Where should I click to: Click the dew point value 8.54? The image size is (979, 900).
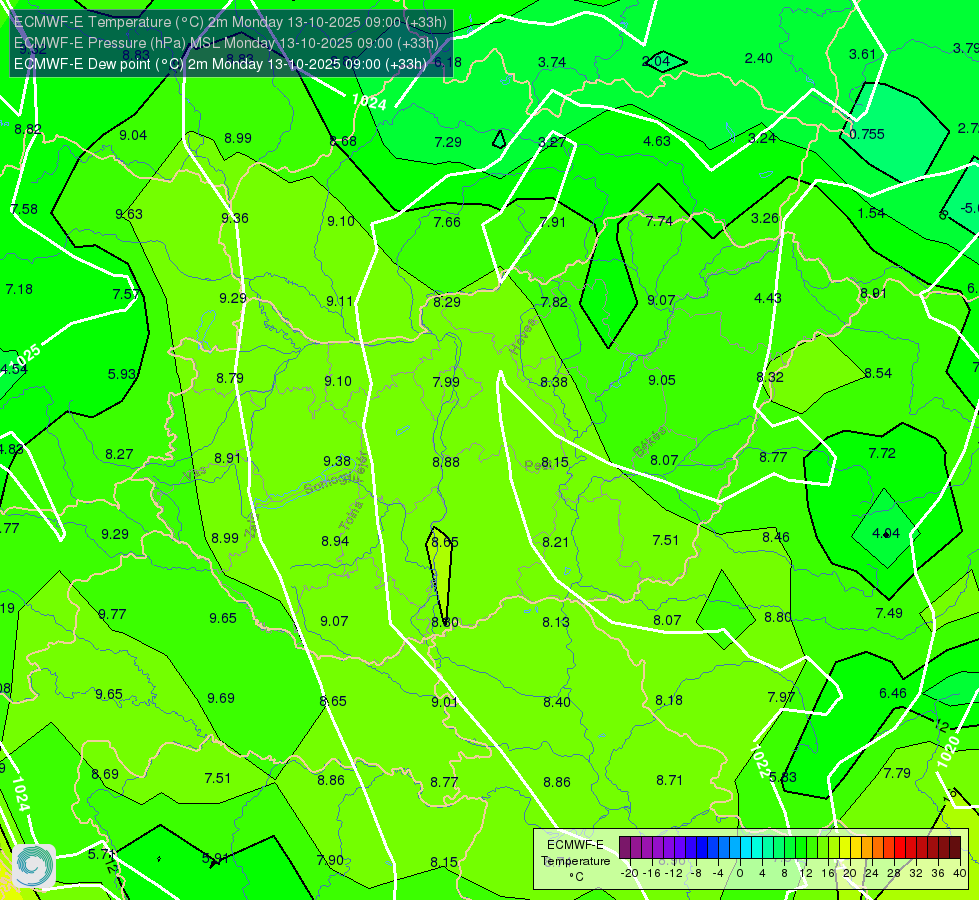[878, 373]
